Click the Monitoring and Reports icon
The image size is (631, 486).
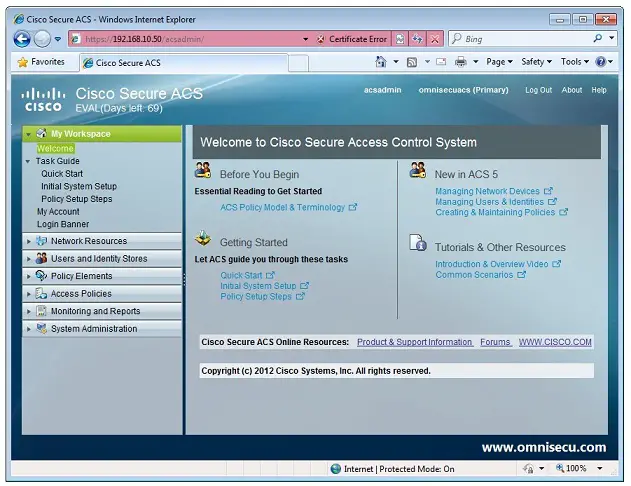coord(41,311)
